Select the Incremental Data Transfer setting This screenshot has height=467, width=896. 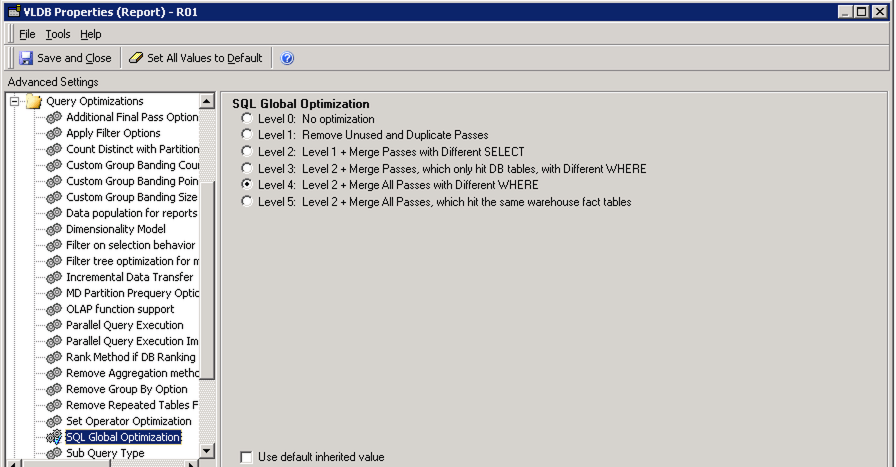click(130, 277)
